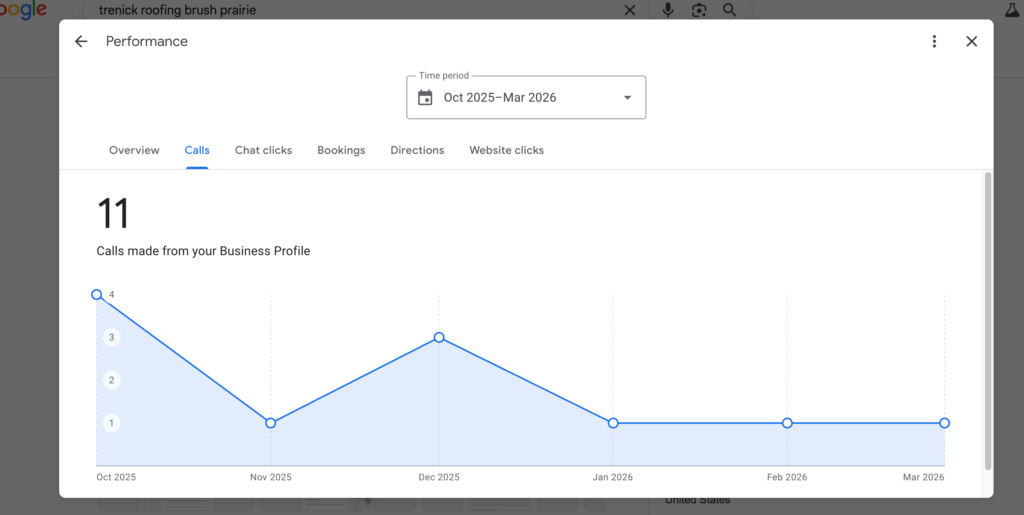
Task: Click the dialog's vertical scrollbar
Action: click(x=988, y=320)
